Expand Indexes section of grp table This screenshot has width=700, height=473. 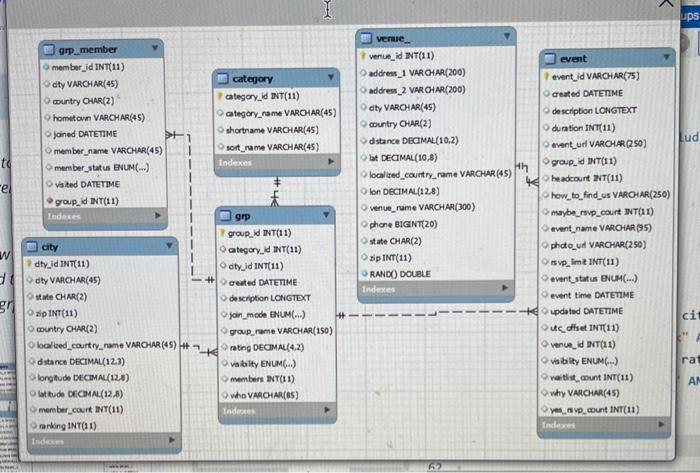coord(327,410)
